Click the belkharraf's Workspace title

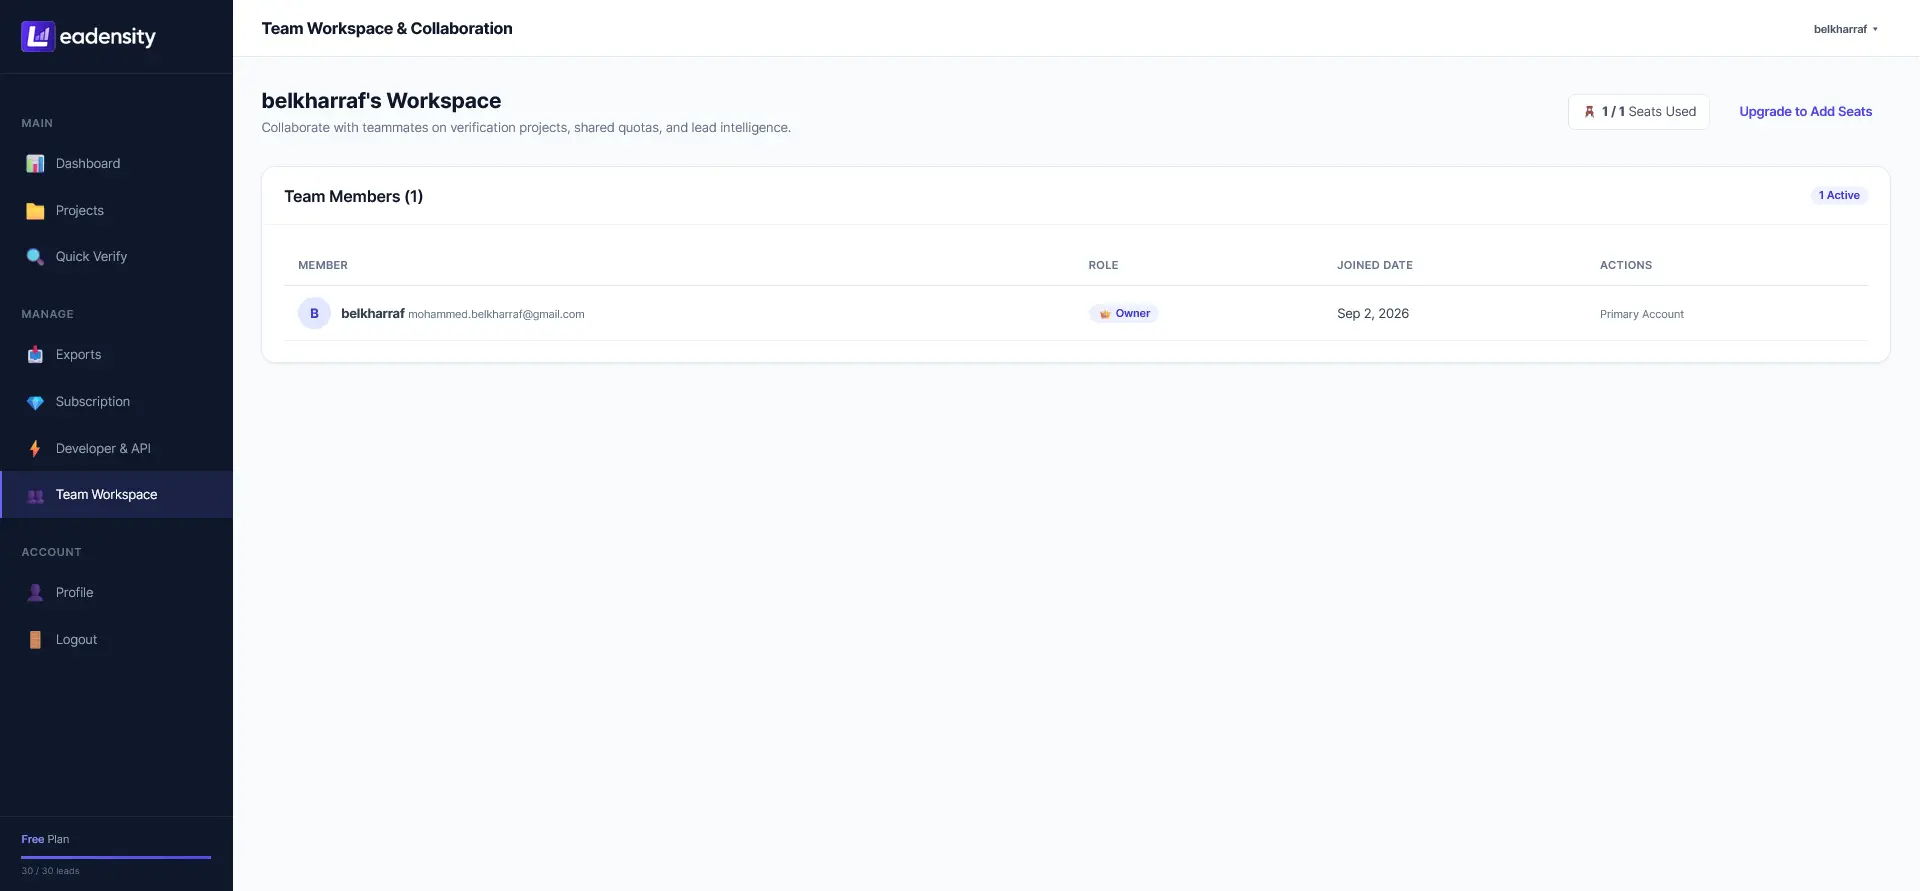click(x=381, y=101)
